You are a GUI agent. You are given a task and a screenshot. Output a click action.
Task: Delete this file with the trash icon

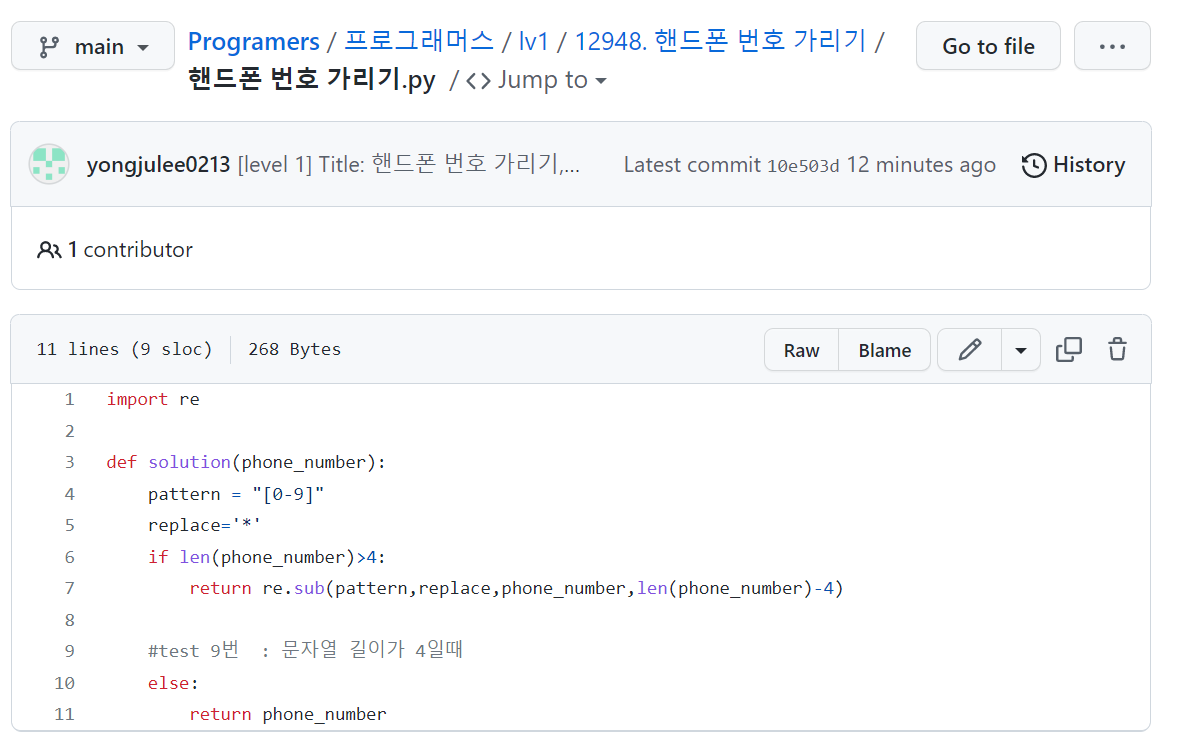[1117, 350]
